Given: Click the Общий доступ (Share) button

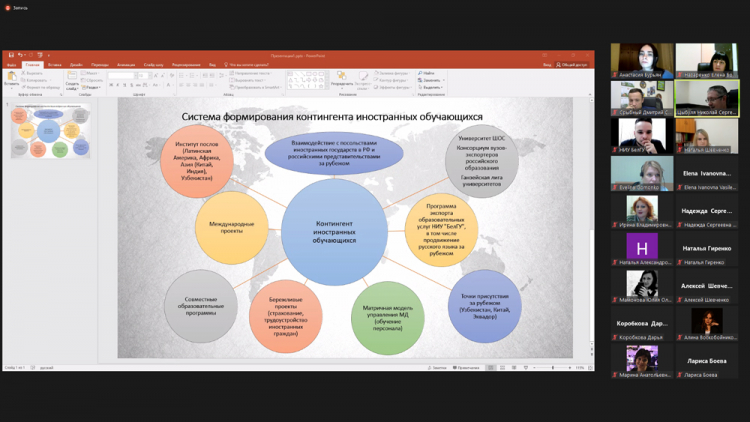Looking at the screenshot, I should pos(573,64).
